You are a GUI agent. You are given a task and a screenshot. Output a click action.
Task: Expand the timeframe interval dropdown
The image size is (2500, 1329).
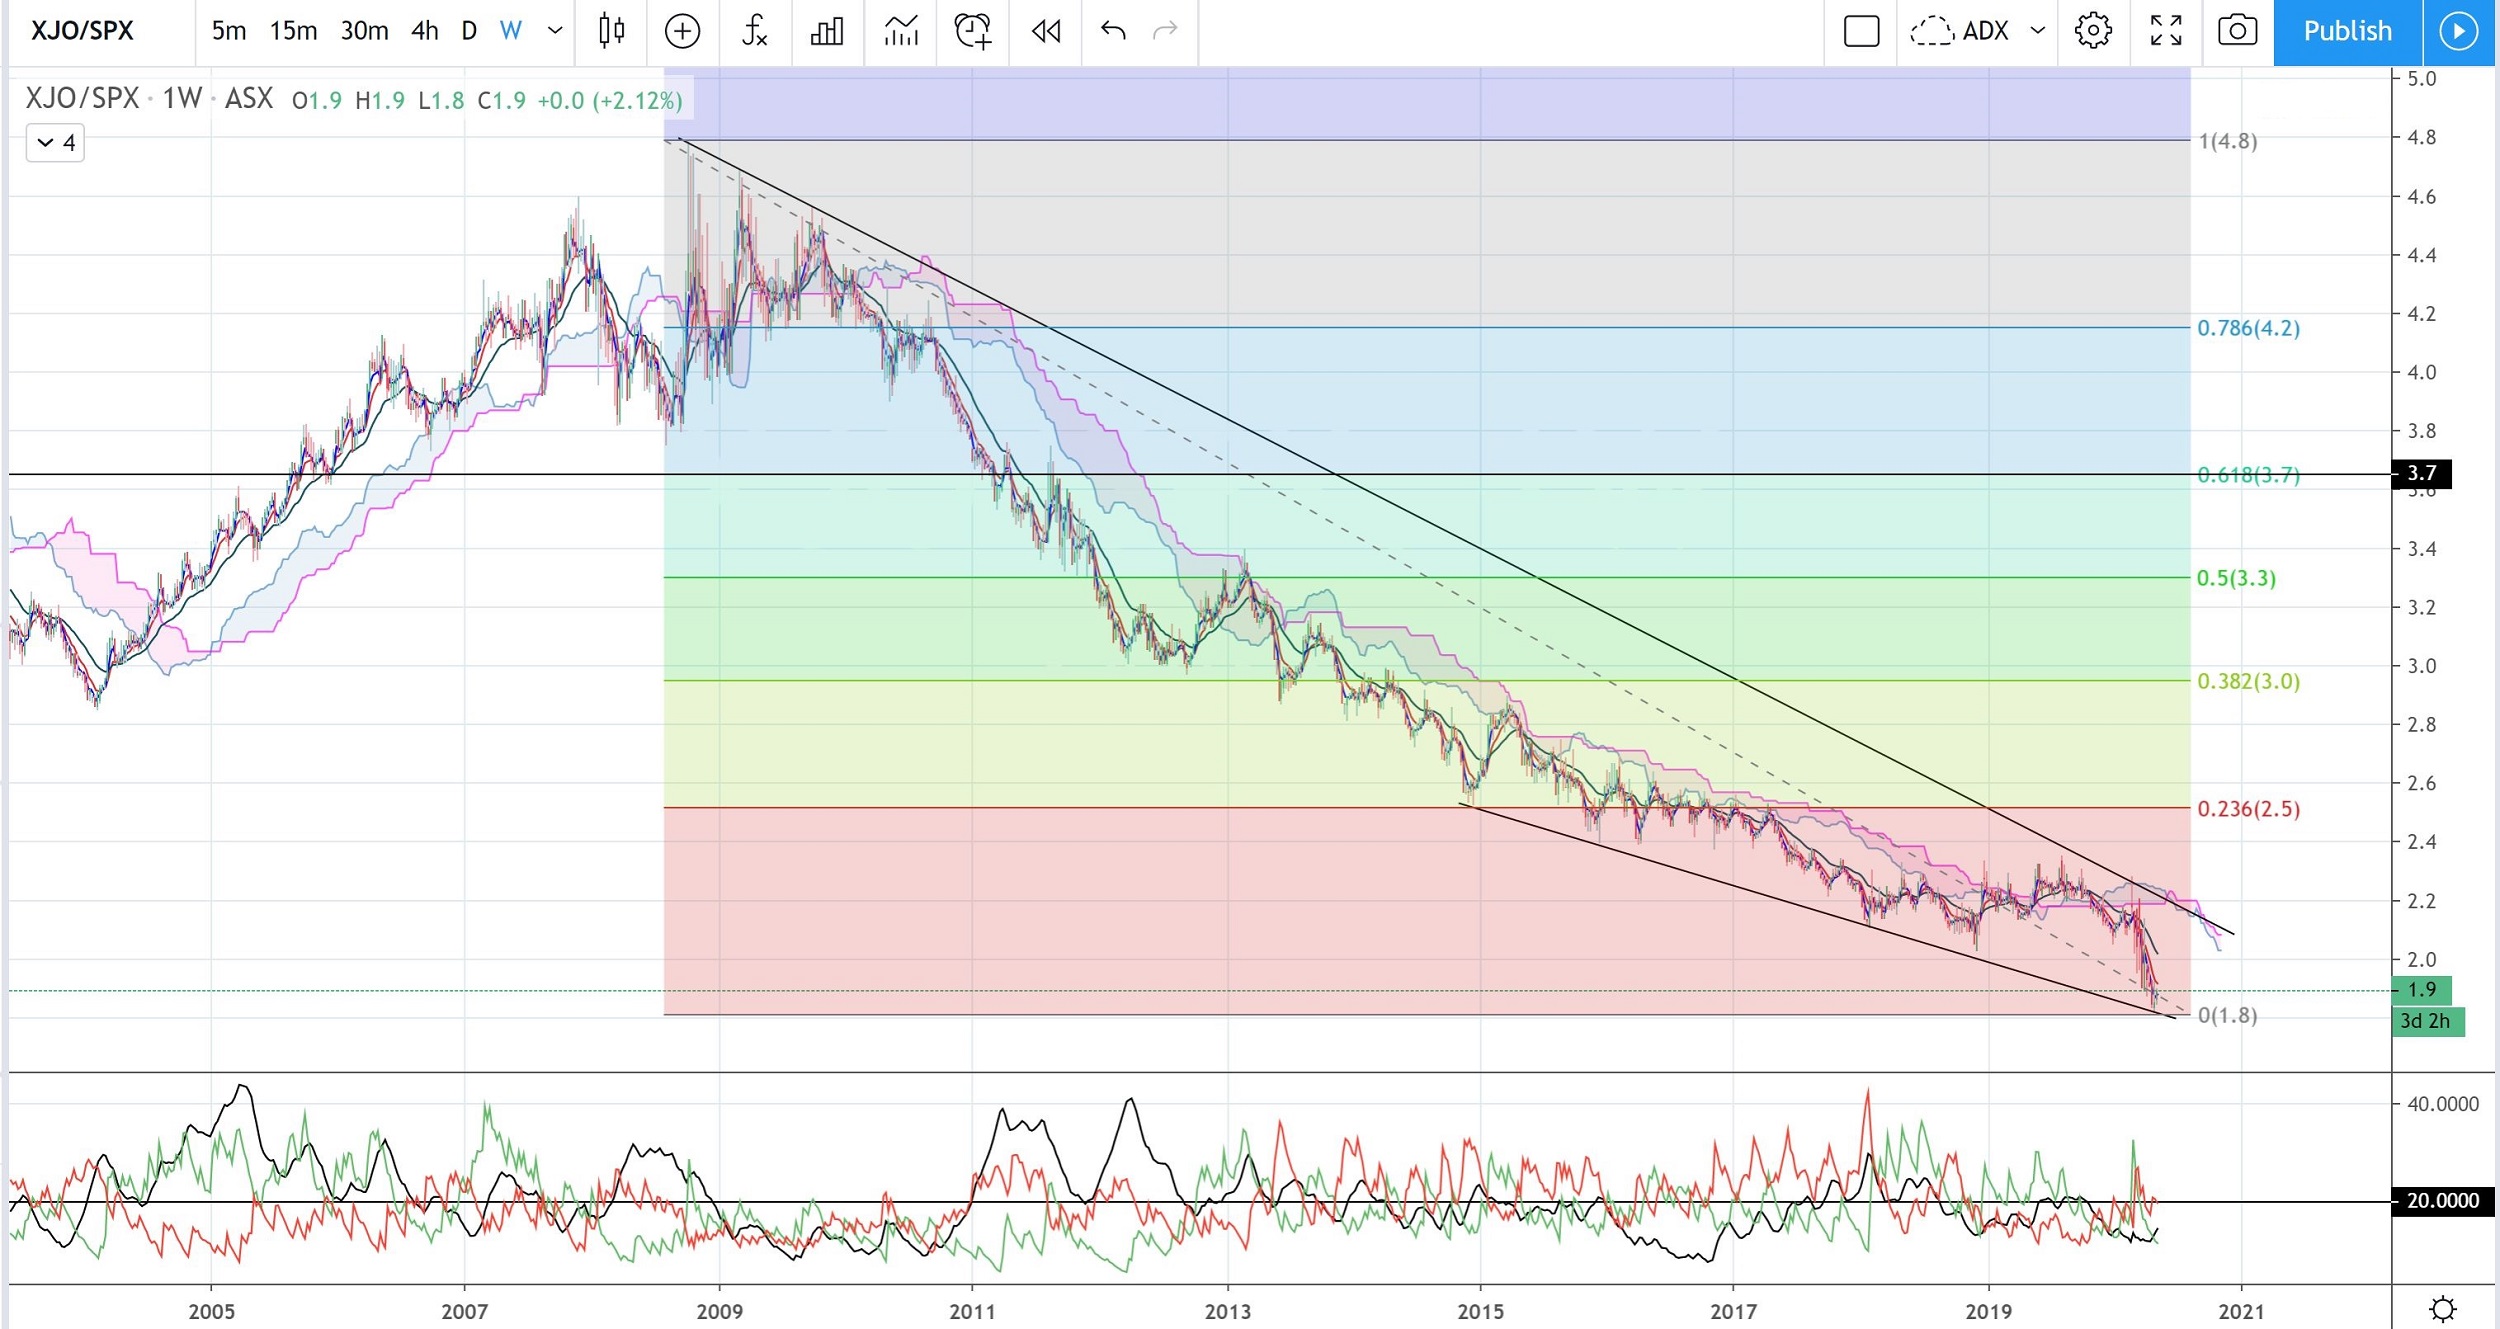click(x=555, y=31)
